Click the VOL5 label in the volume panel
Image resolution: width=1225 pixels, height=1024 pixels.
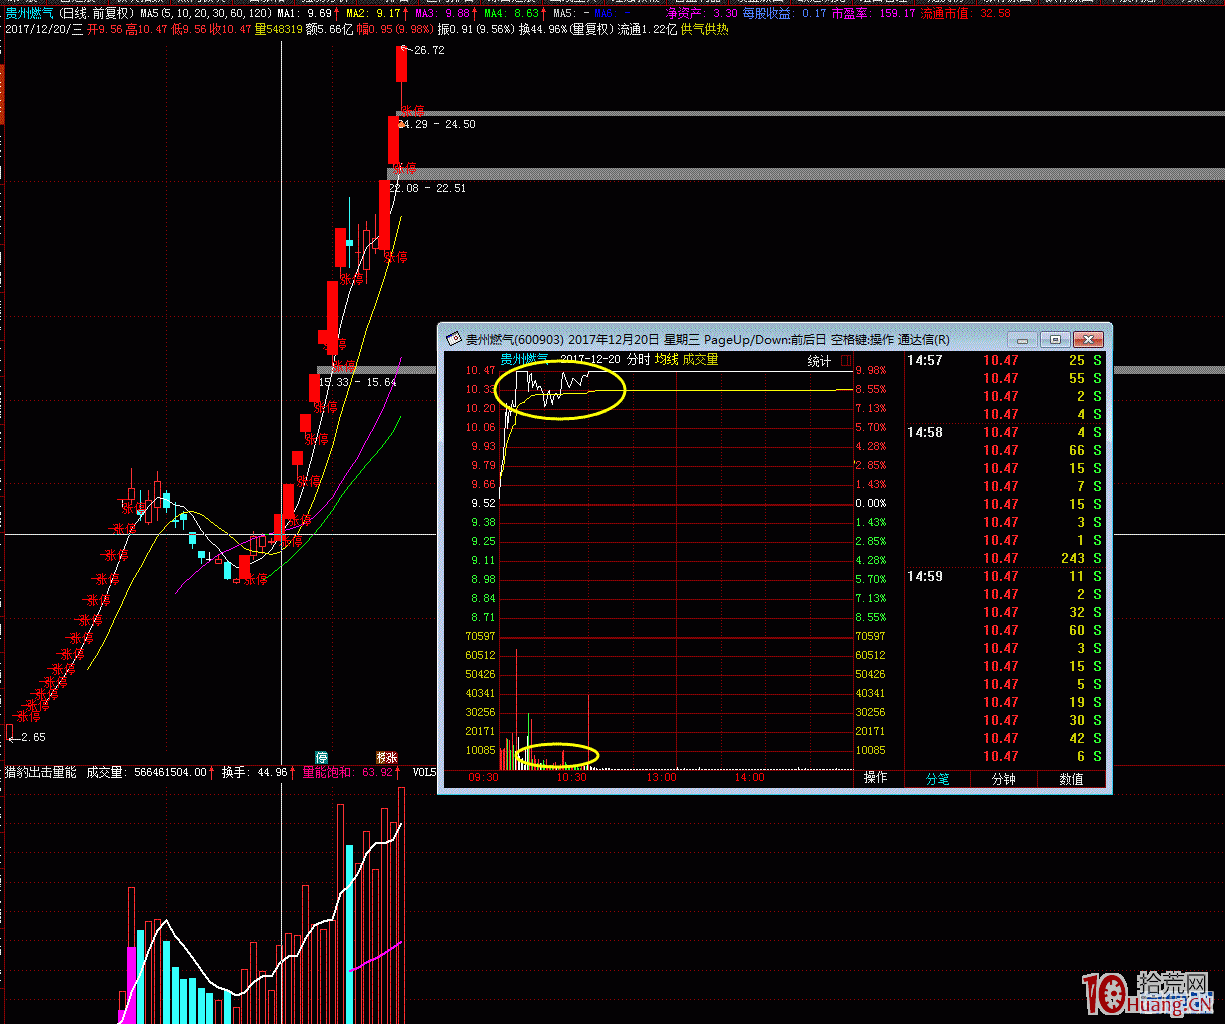[424, 772]
